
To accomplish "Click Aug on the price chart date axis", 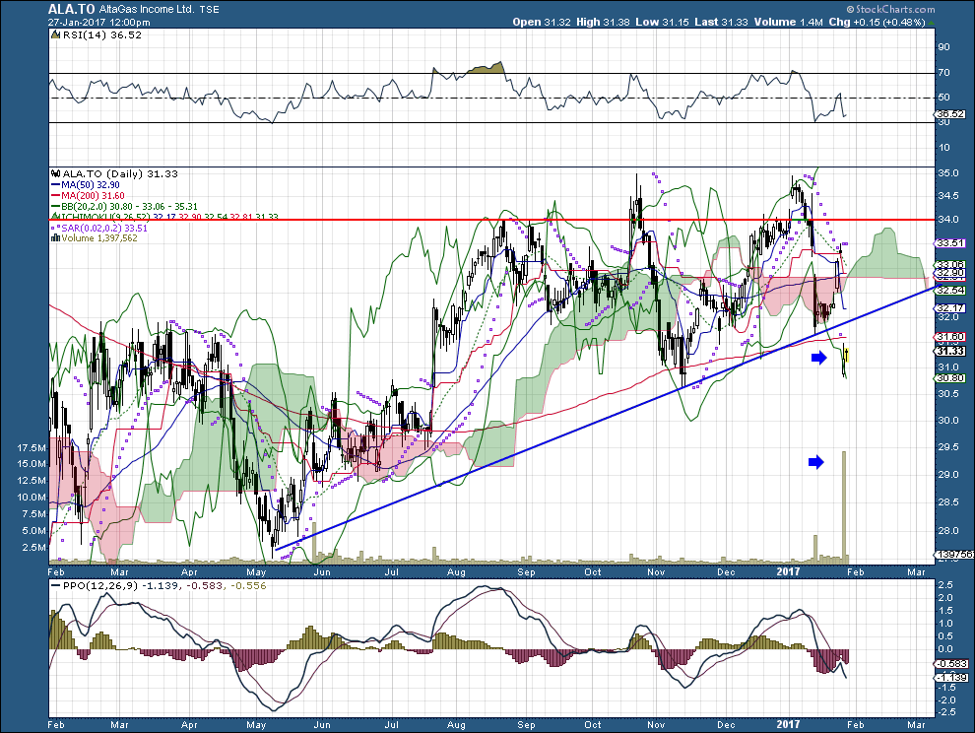I will (456, 572).
